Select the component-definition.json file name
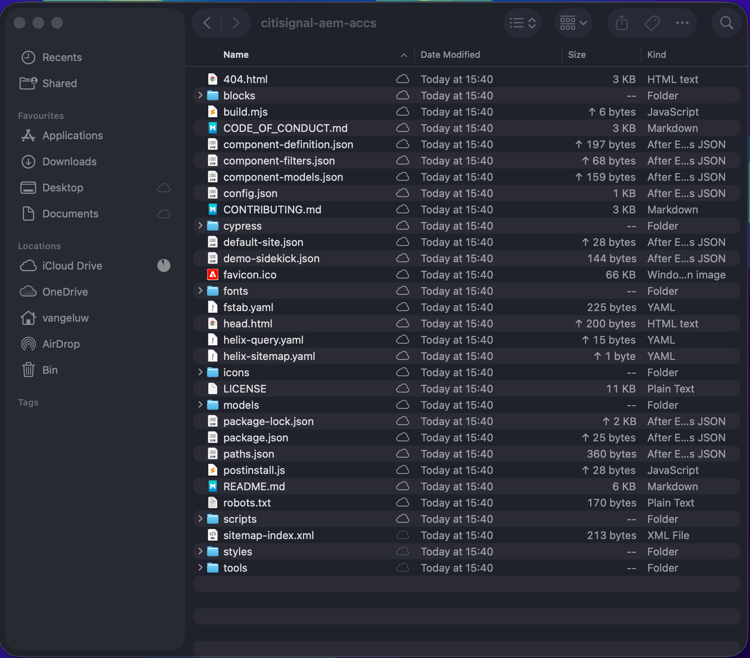Screen dimensions: 750x658 point(288,144)
